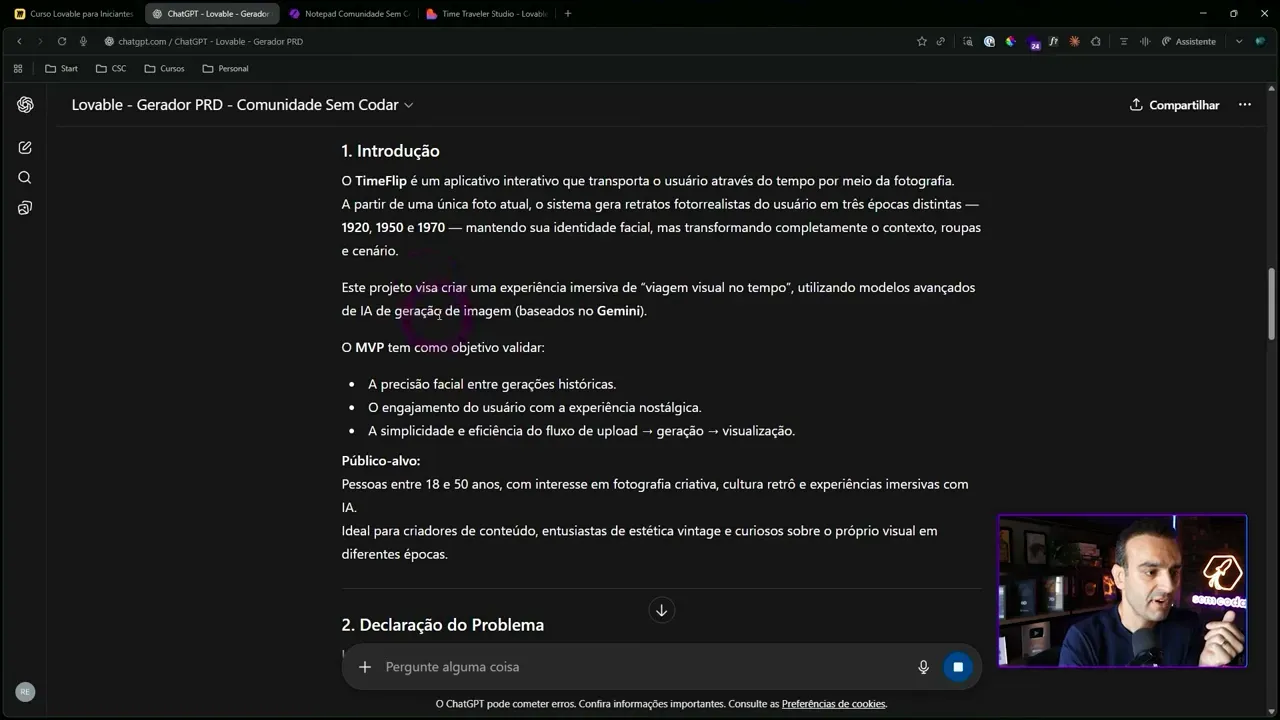
Task: Click the microphone icon in the message bar
Action: pyautogui.click(x=922, y=667)
